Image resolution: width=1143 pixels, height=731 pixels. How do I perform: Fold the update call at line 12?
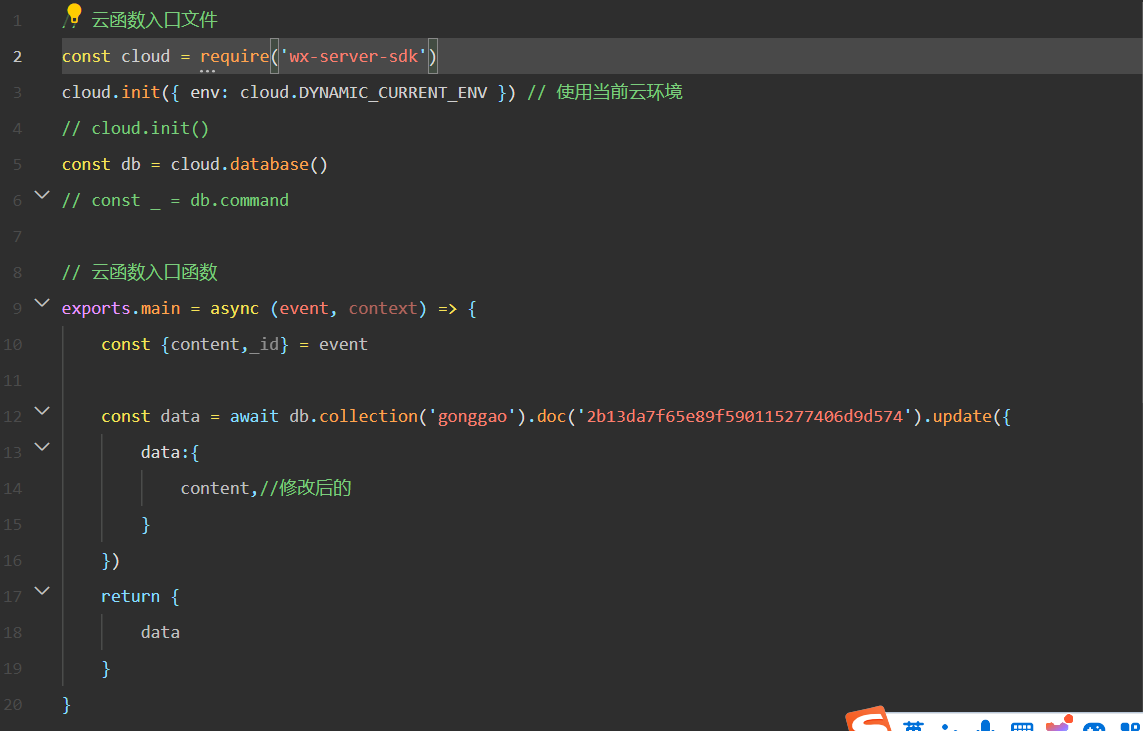click(x=42, y=410)
